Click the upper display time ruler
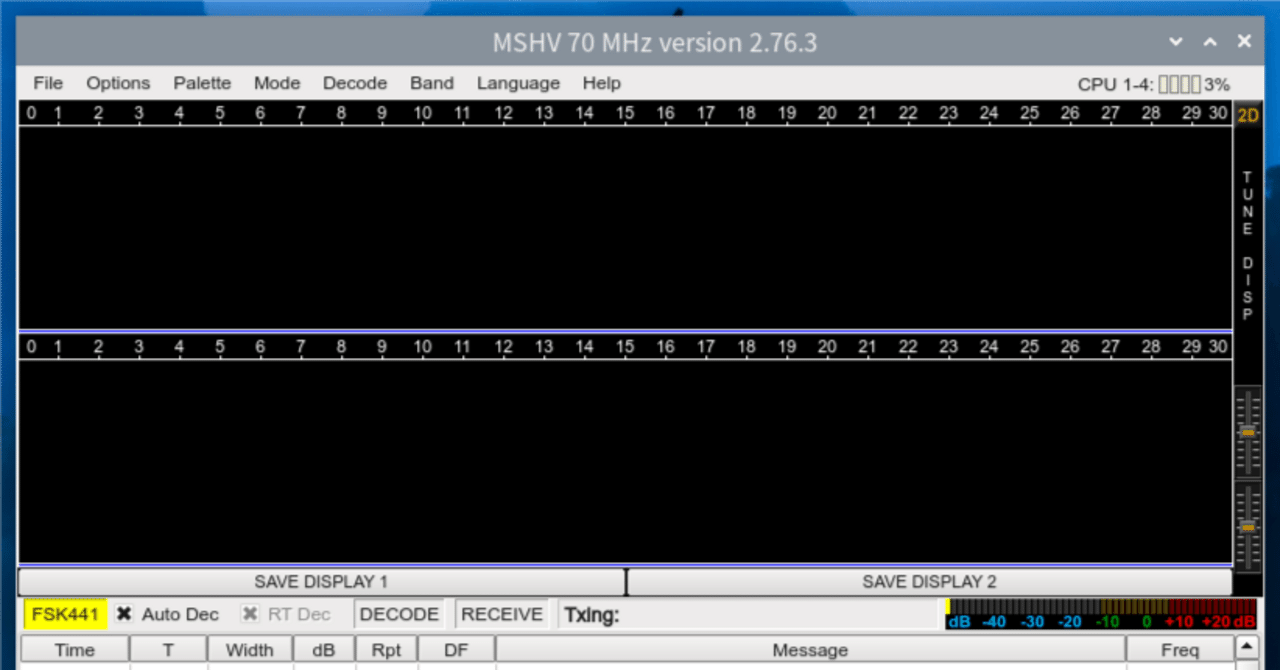This screenshot has height=670, width=1280. coord(625,114)
